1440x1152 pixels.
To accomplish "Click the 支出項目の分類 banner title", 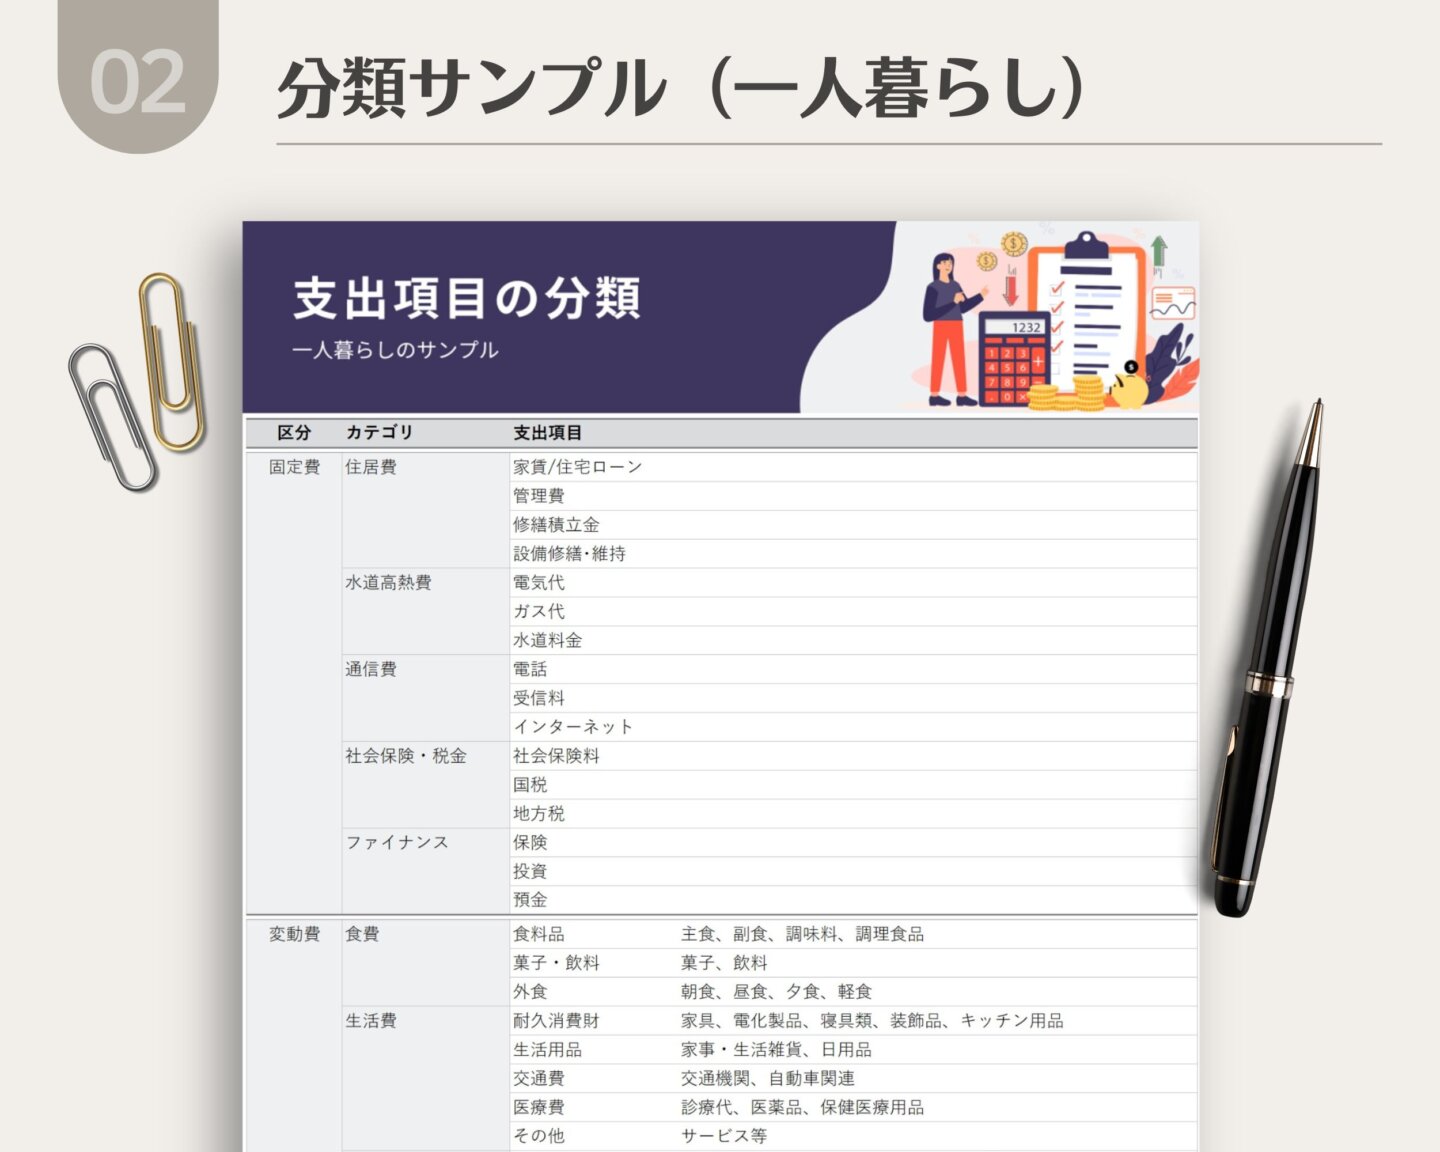I will tap(466, 299).
